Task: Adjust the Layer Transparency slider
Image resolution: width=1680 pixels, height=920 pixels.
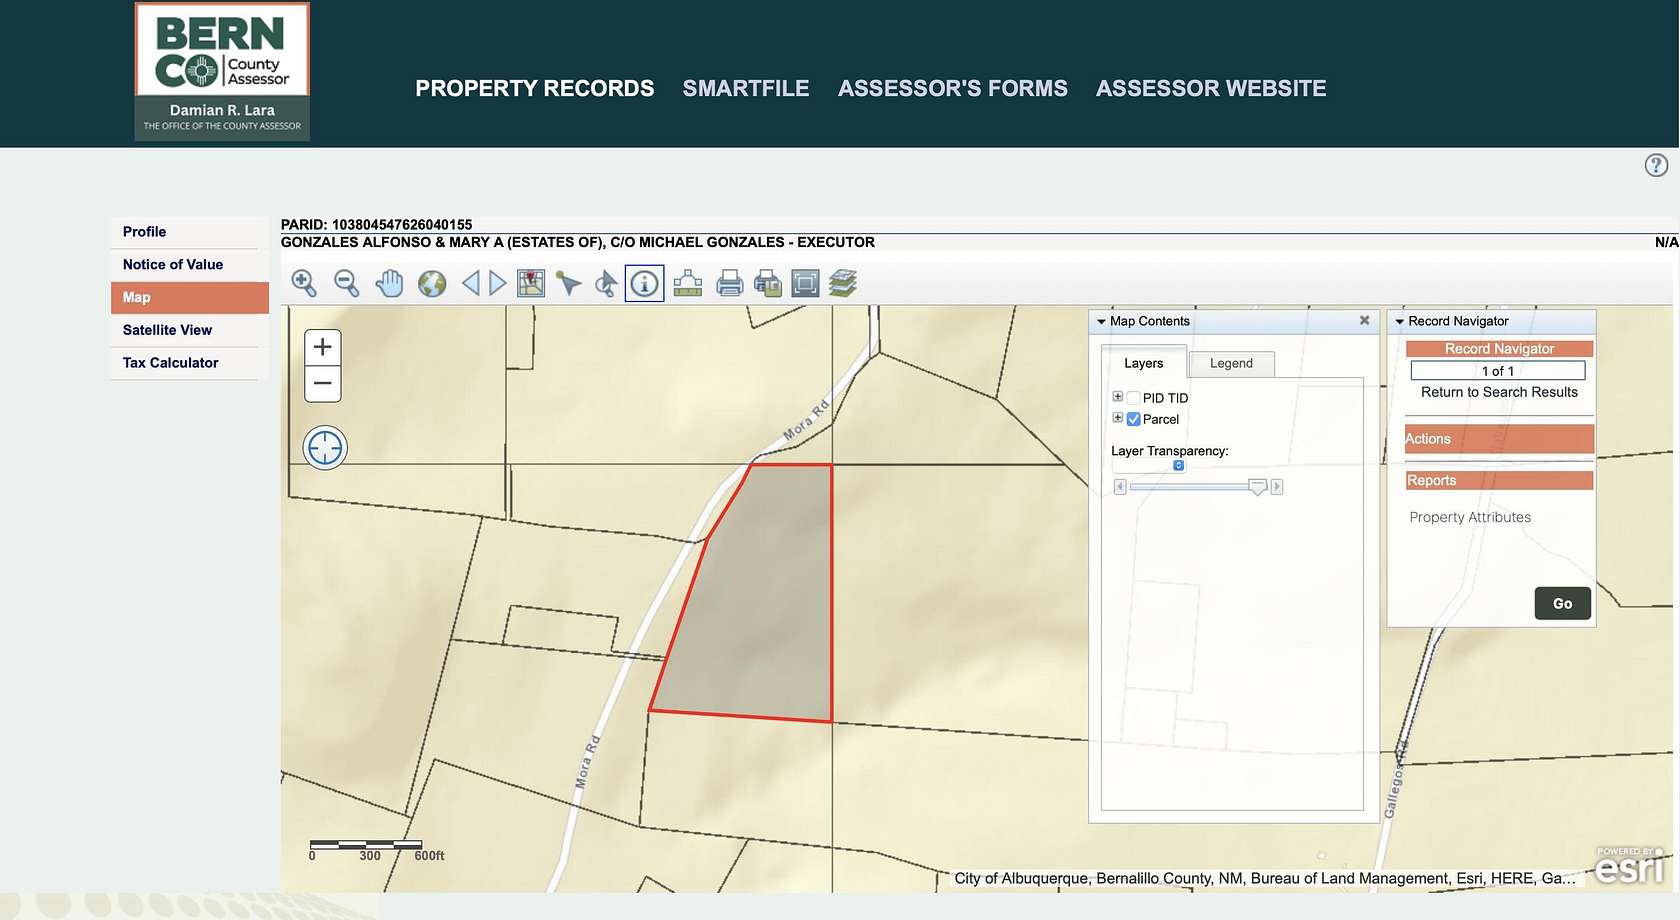Action: (x=1257, y=487)
